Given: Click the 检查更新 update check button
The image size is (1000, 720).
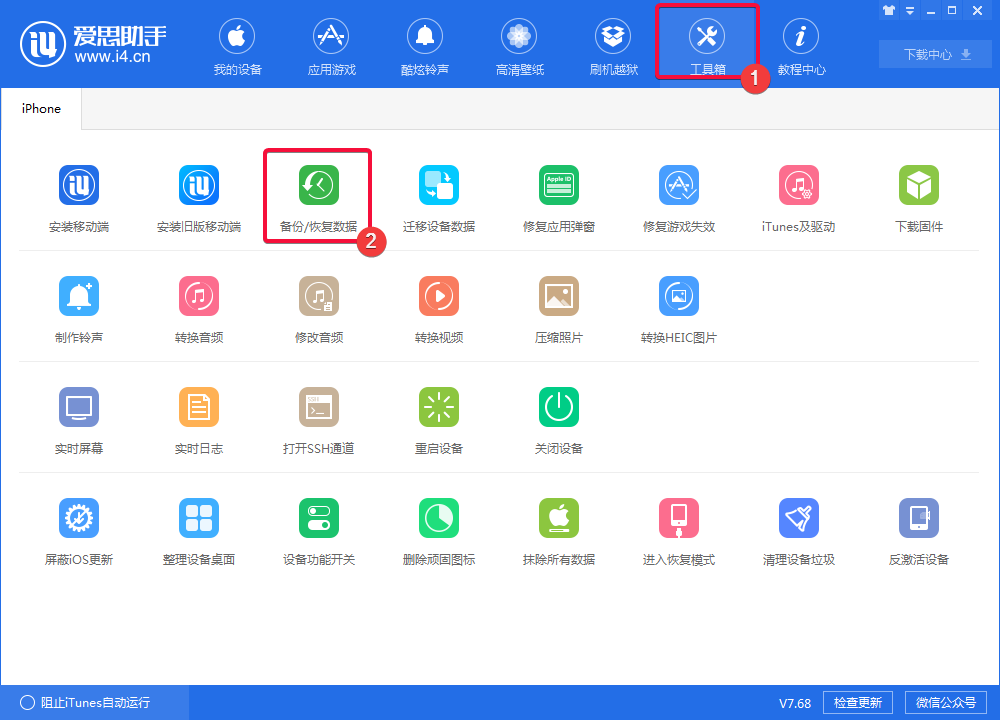Looking at the screenshot, I should pos(857,702).
